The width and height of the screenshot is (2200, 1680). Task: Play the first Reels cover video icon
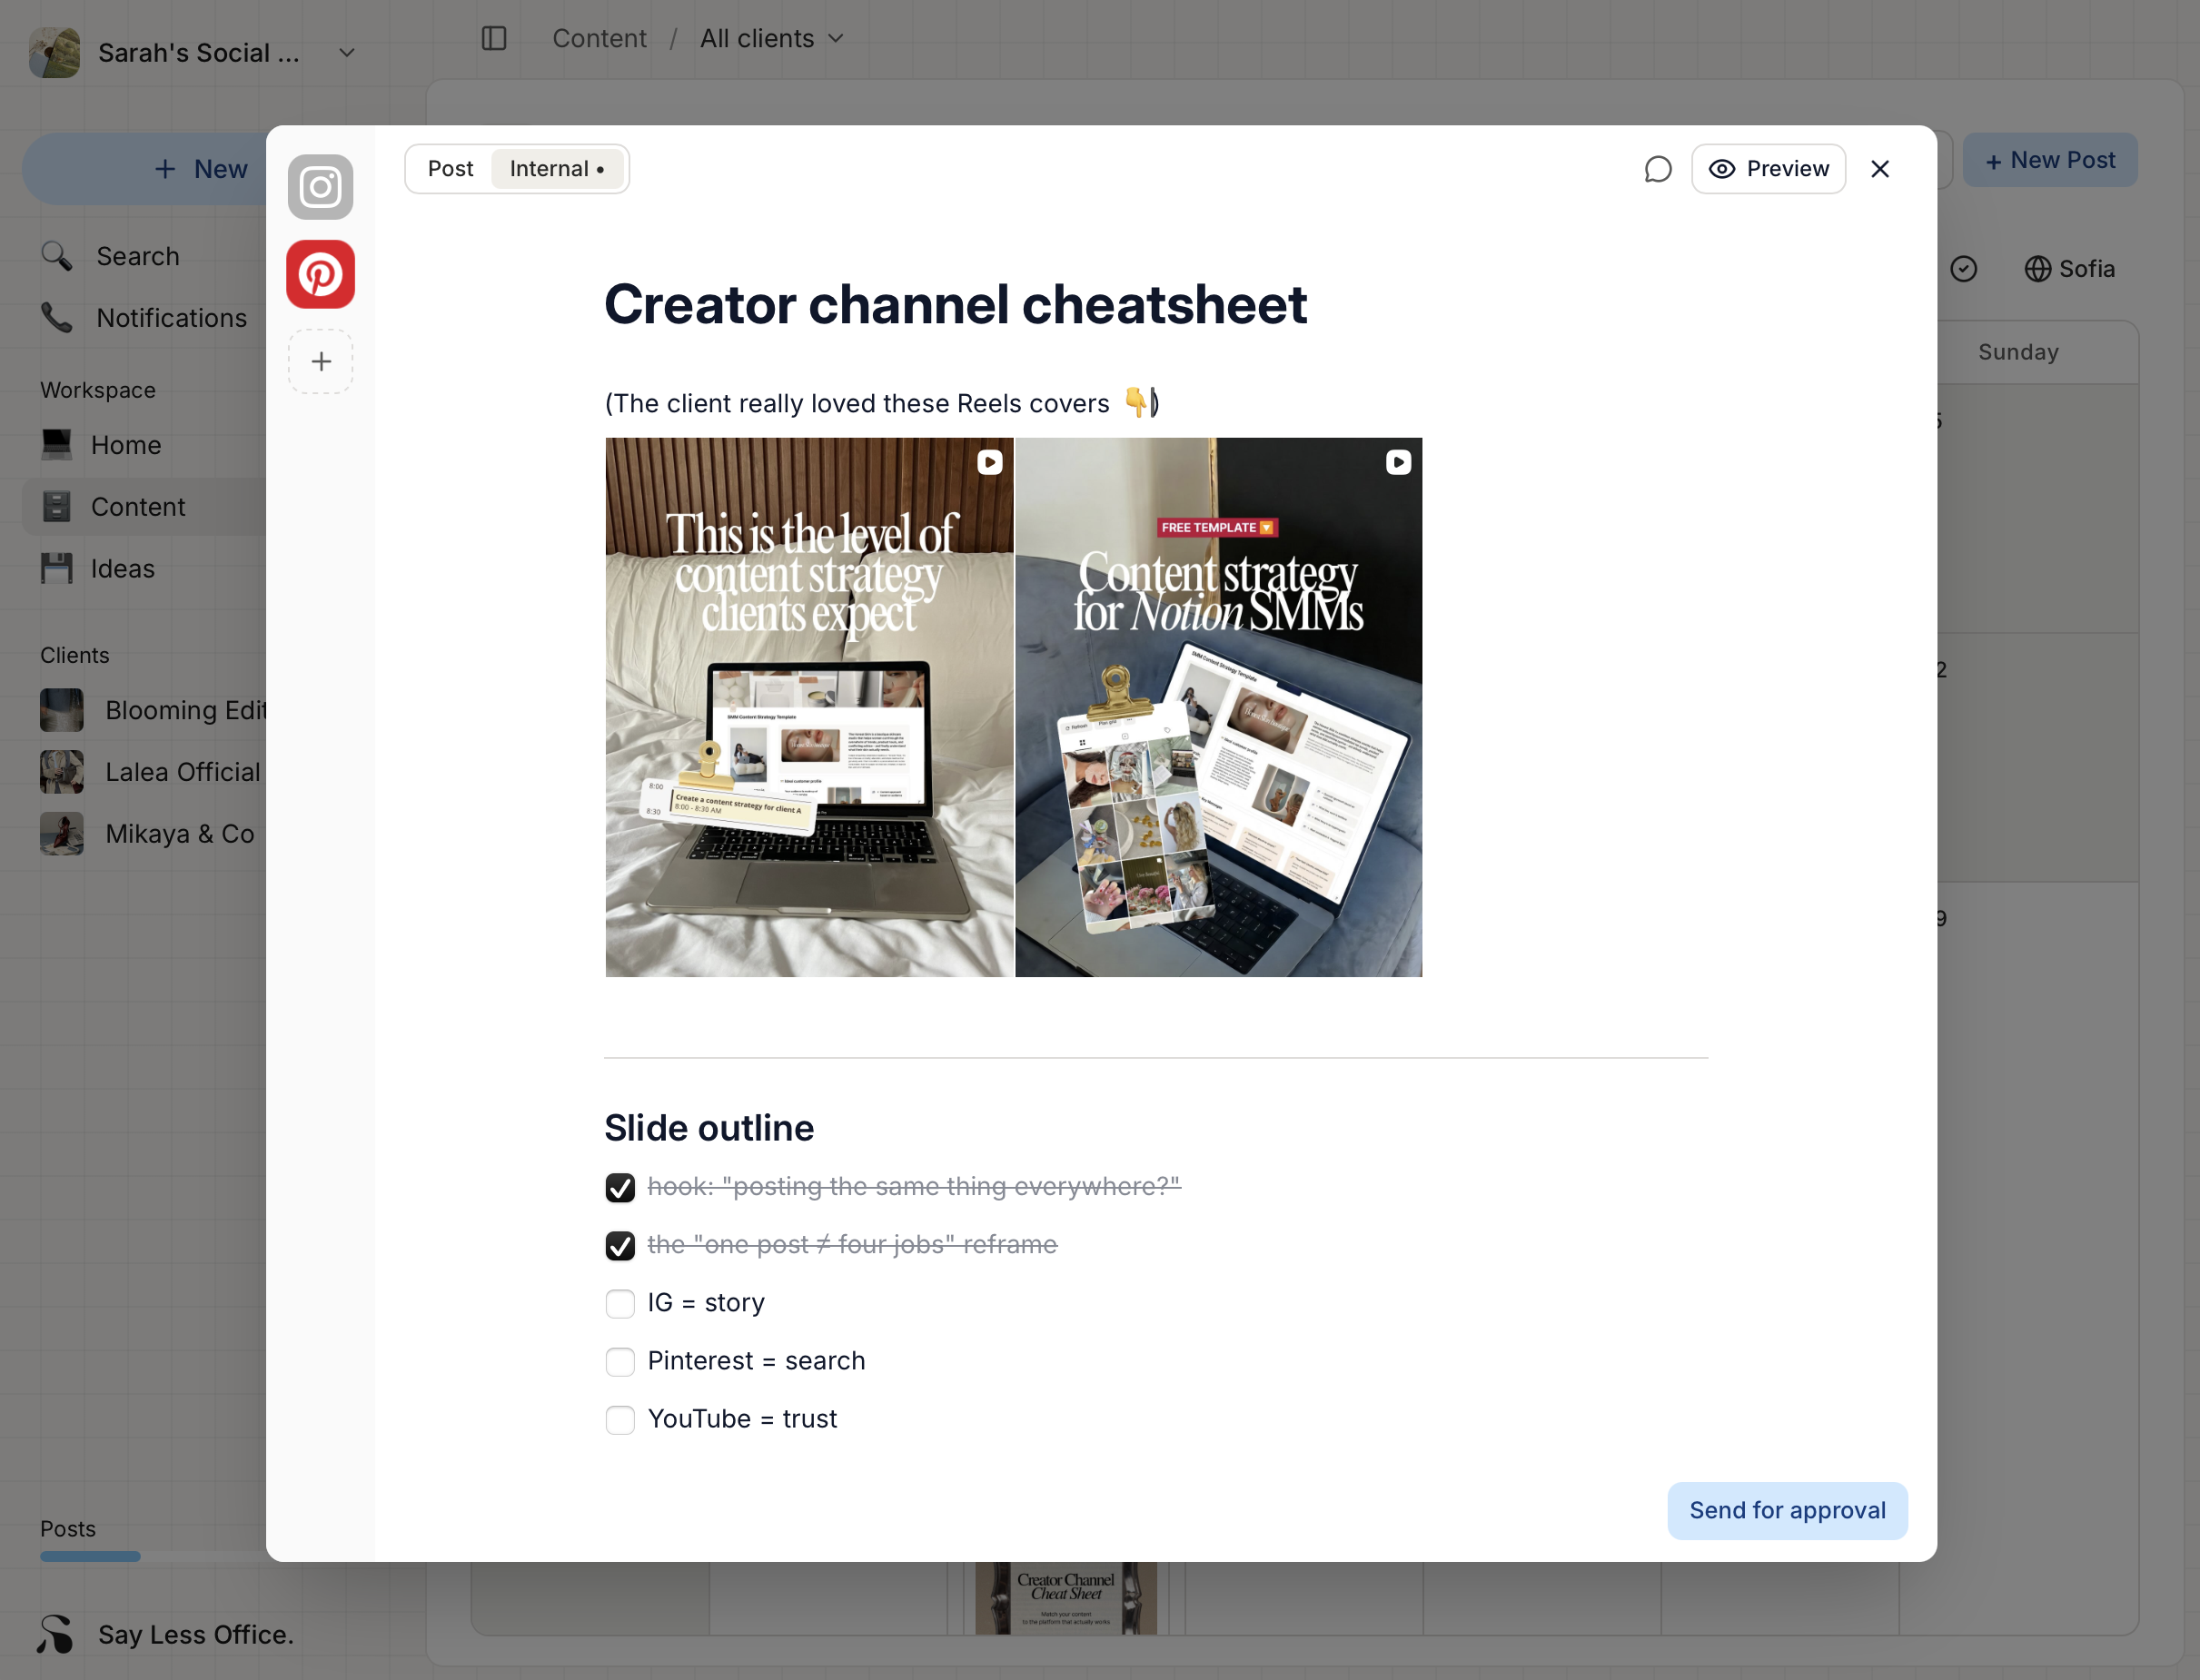tap(989, 462)
